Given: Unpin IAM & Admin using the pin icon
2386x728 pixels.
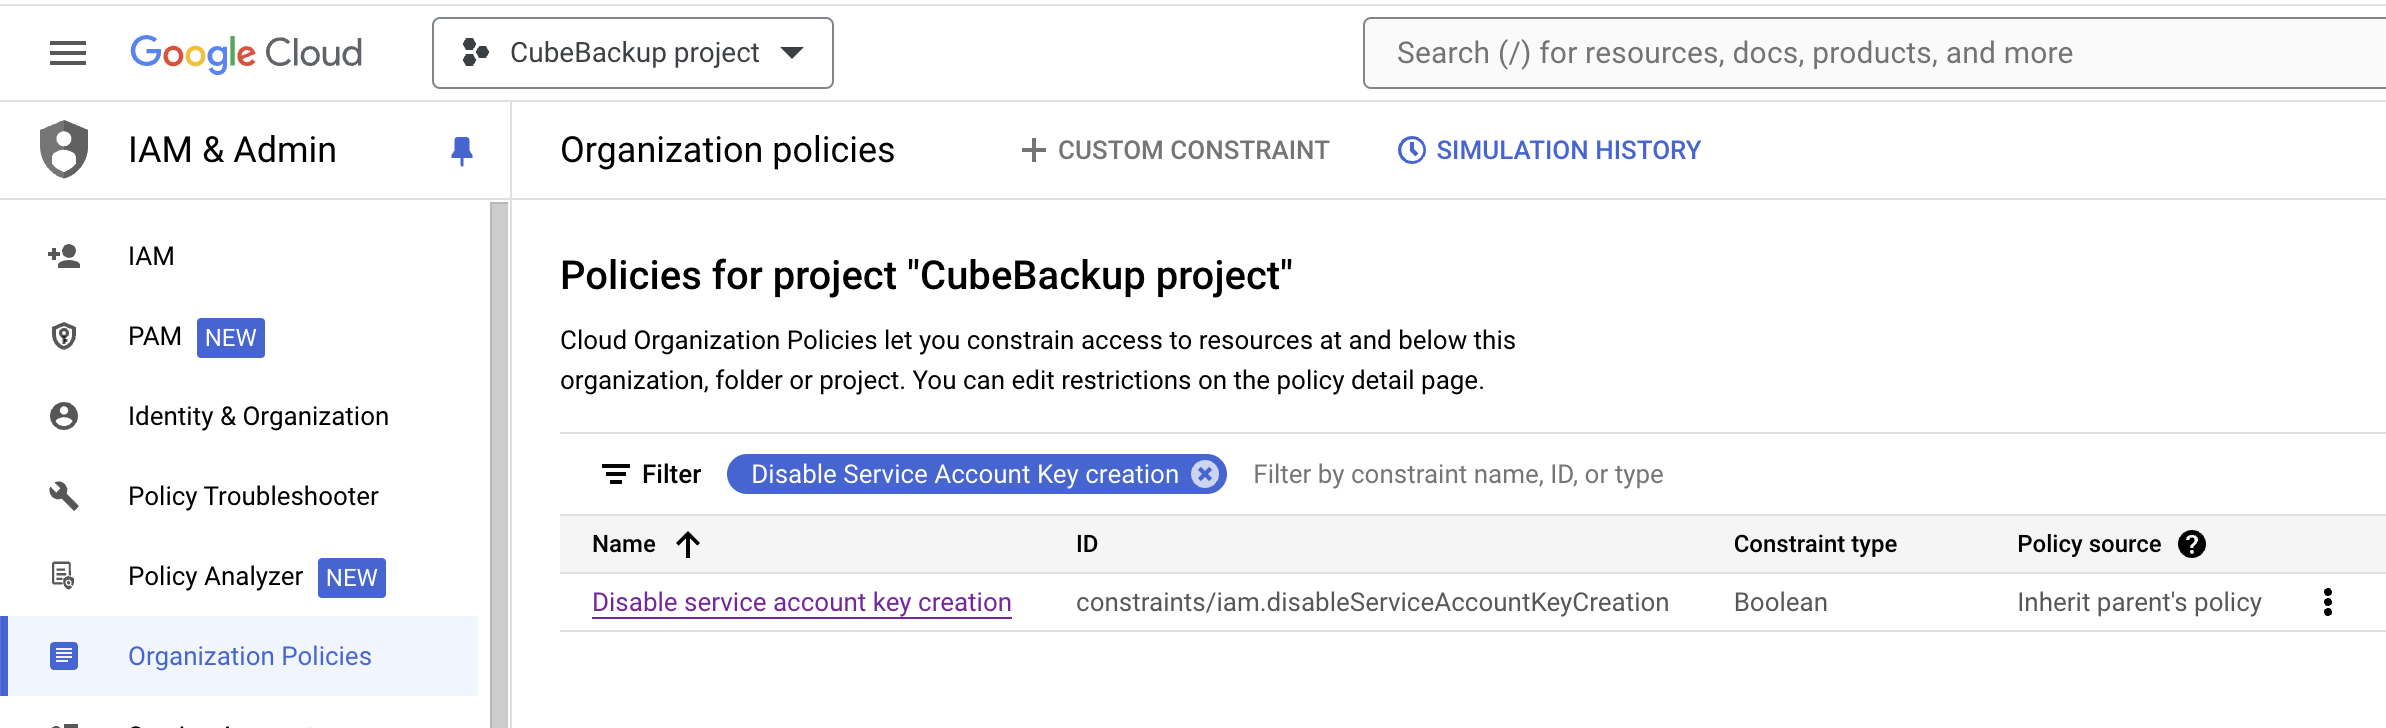Looking at the screenshot, I should 462,151.
